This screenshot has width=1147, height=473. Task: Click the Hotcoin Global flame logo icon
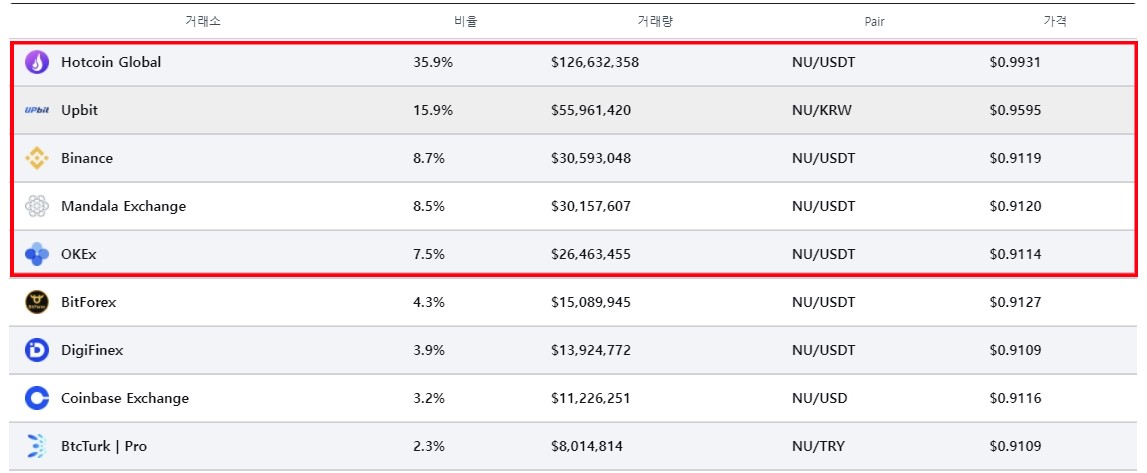click(x=37, y=62)
